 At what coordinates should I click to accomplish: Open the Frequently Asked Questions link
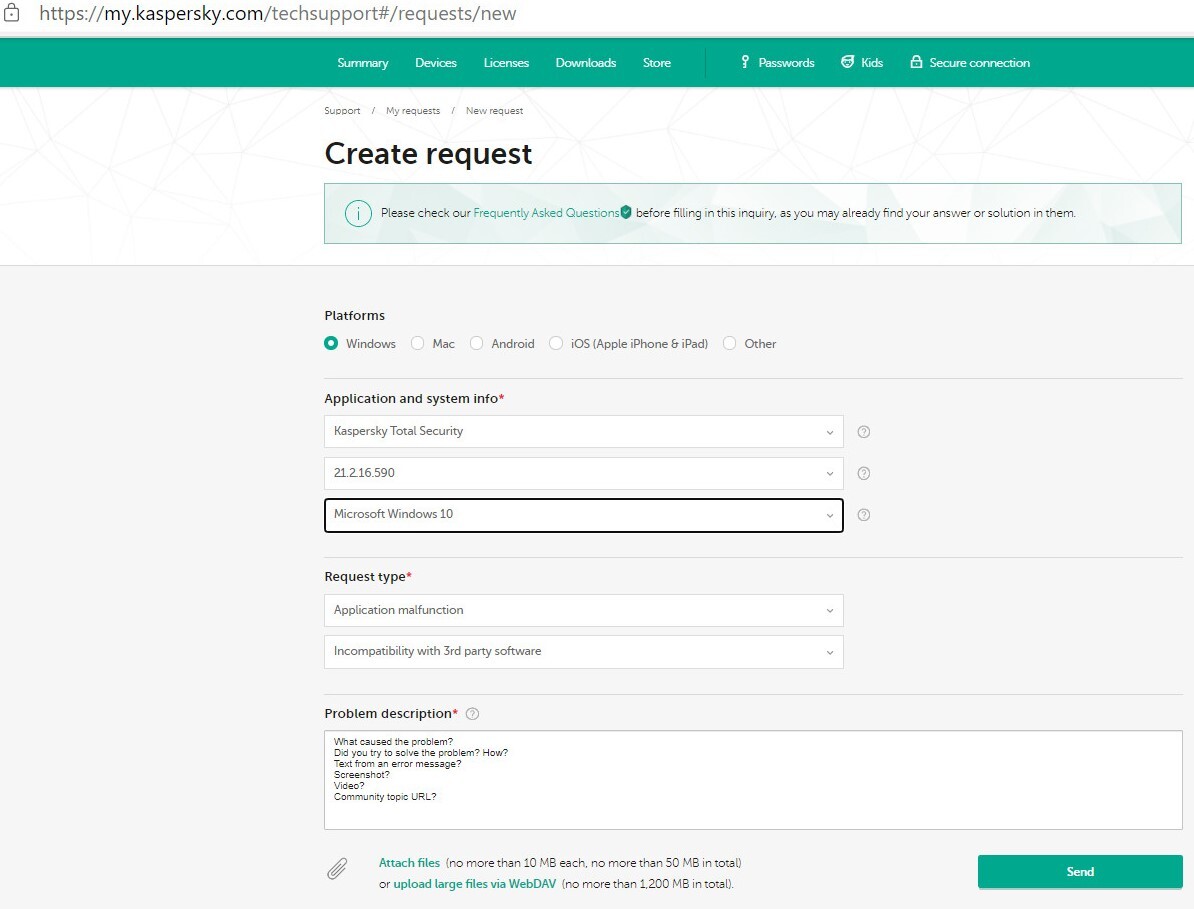click(x=546, y=213)
